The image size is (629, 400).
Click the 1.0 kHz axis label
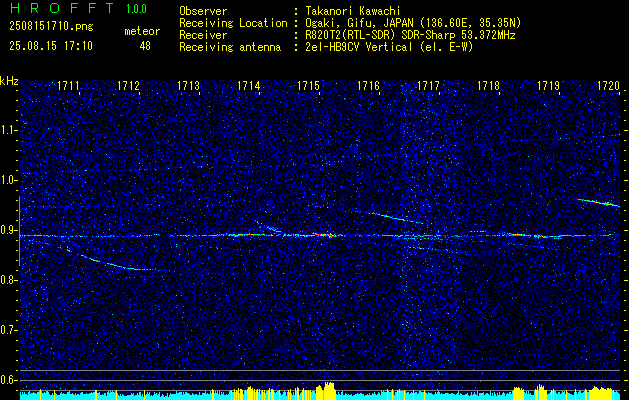point(8,180)
